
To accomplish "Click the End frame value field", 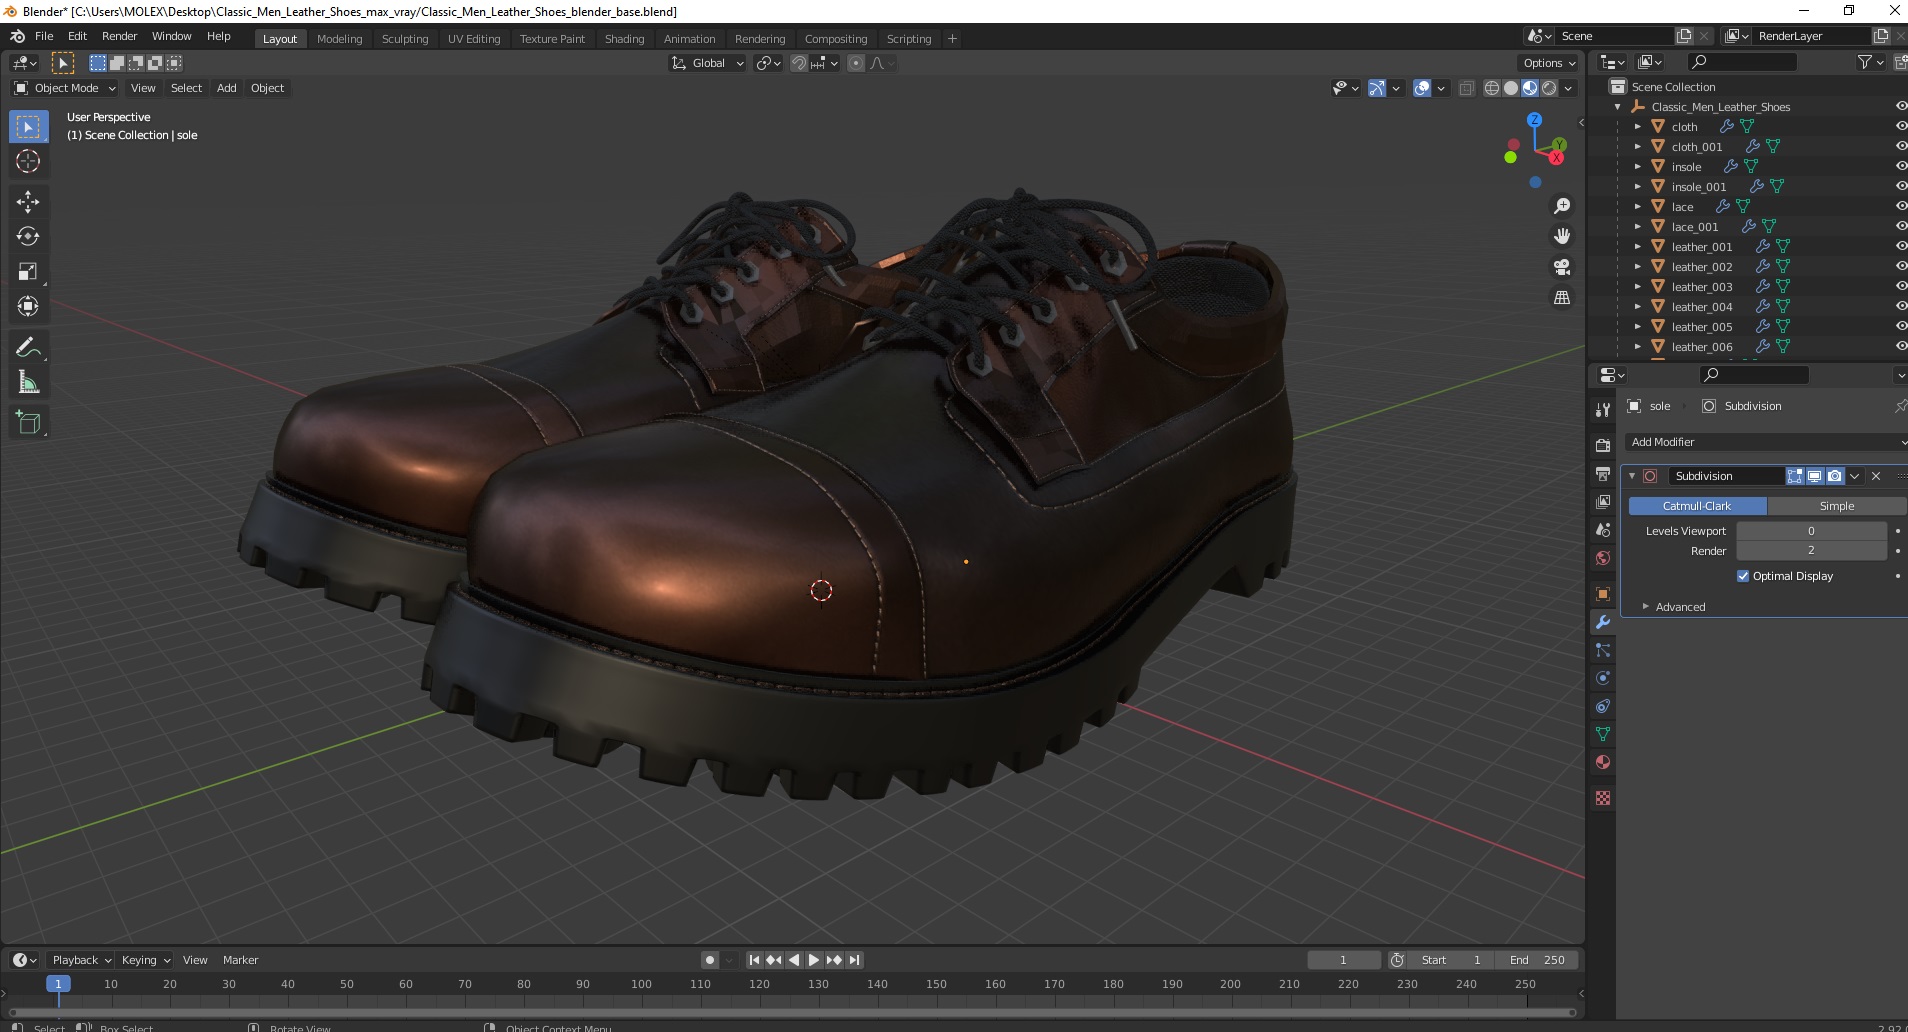I will click(x=1537, y=960).
